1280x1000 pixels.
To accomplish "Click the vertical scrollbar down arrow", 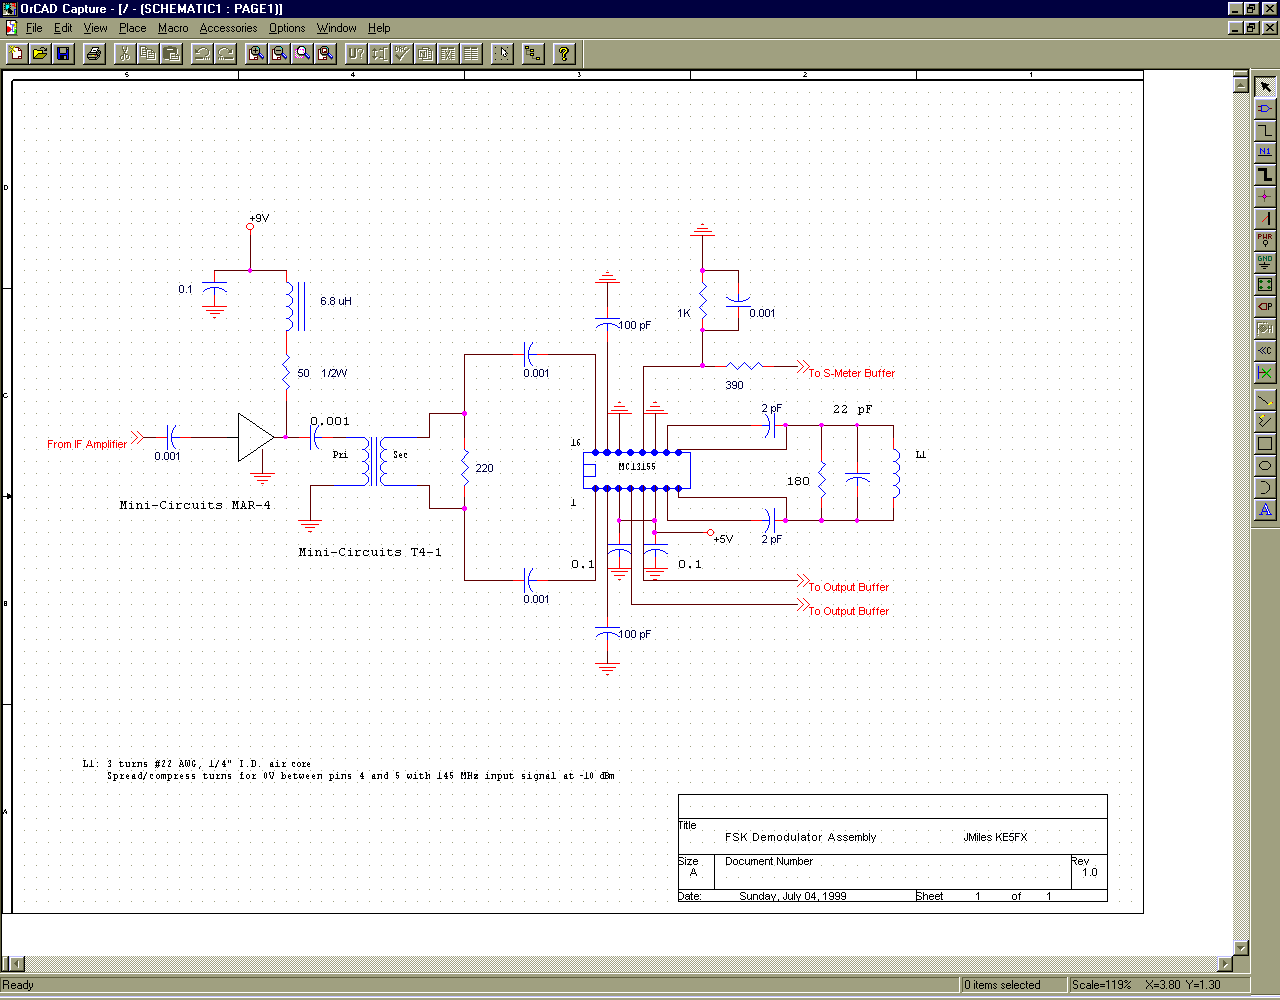I will point(1241,948).
